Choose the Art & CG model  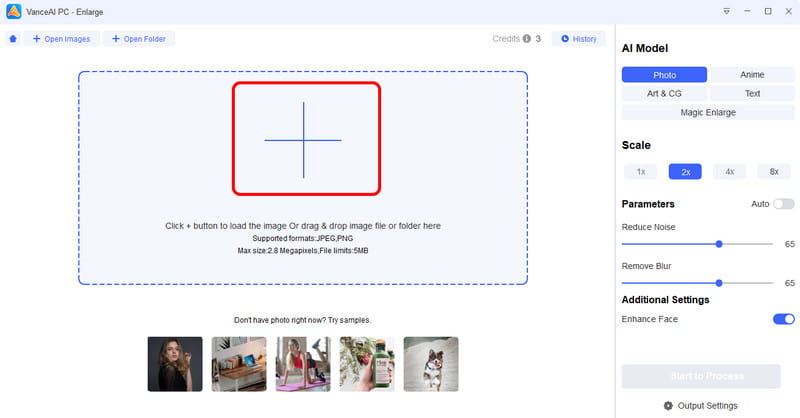coord(664,93)
